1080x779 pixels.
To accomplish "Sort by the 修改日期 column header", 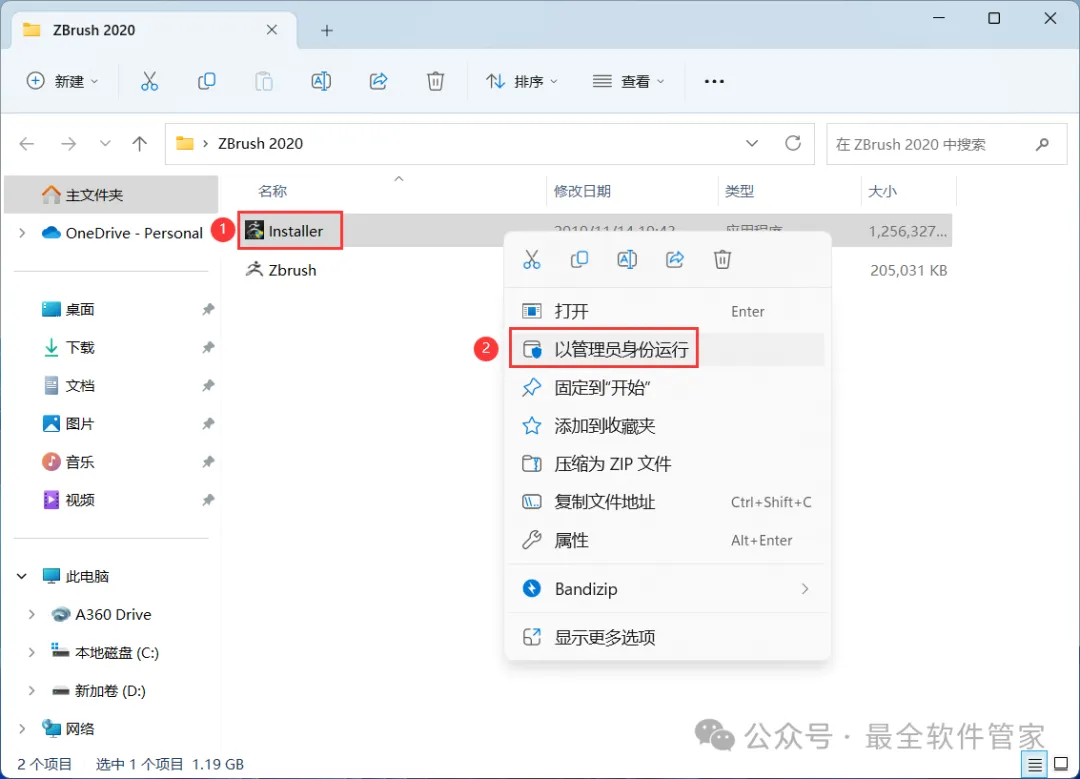I will point(582,191).
